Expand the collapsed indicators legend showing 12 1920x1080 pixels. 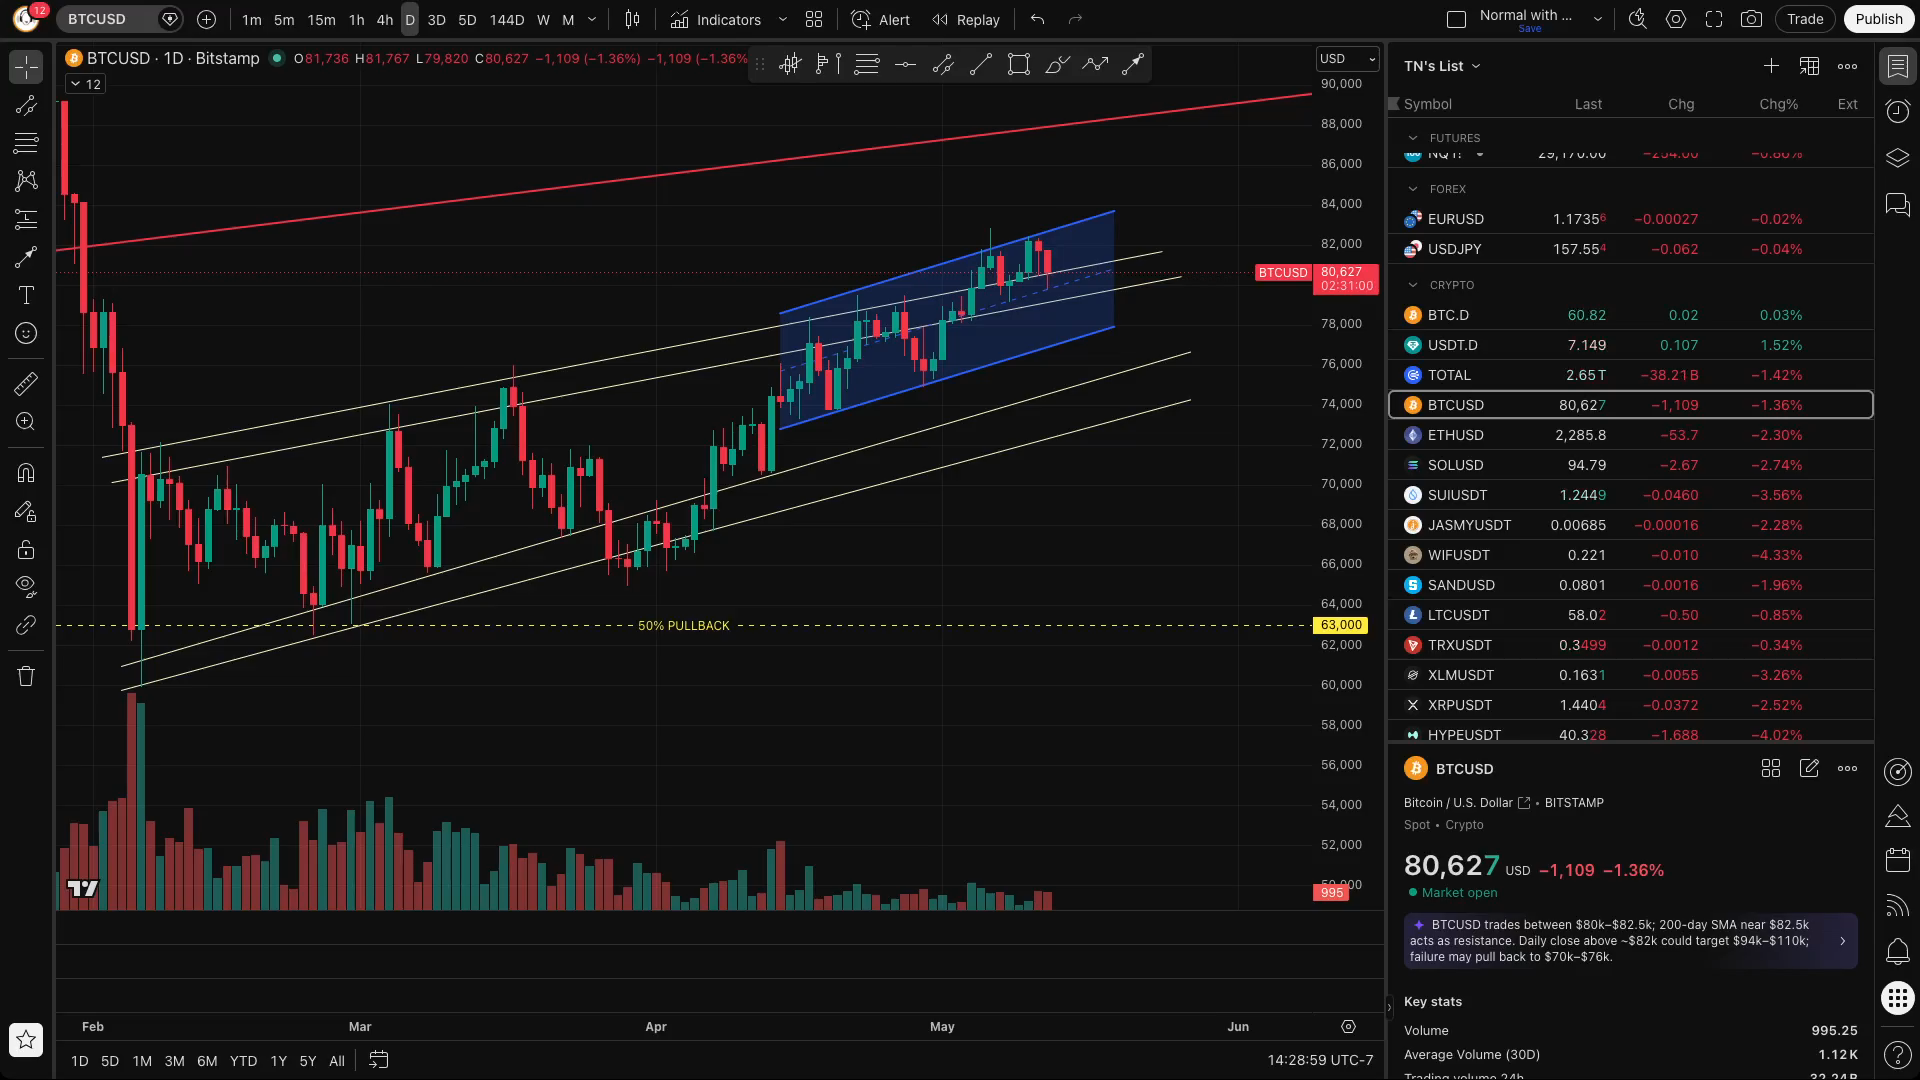click(x=85, y=84)
